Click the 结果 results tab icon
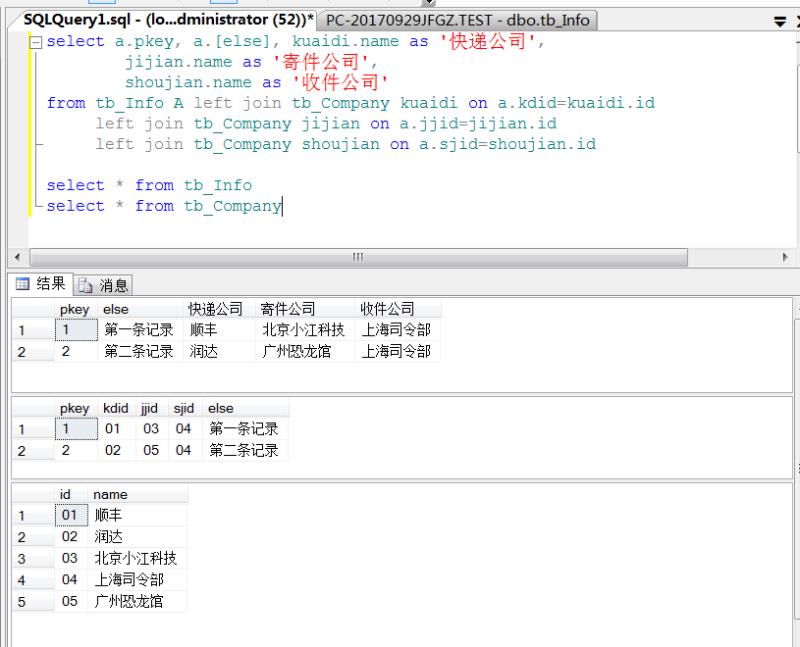 (x=22, y=284)
